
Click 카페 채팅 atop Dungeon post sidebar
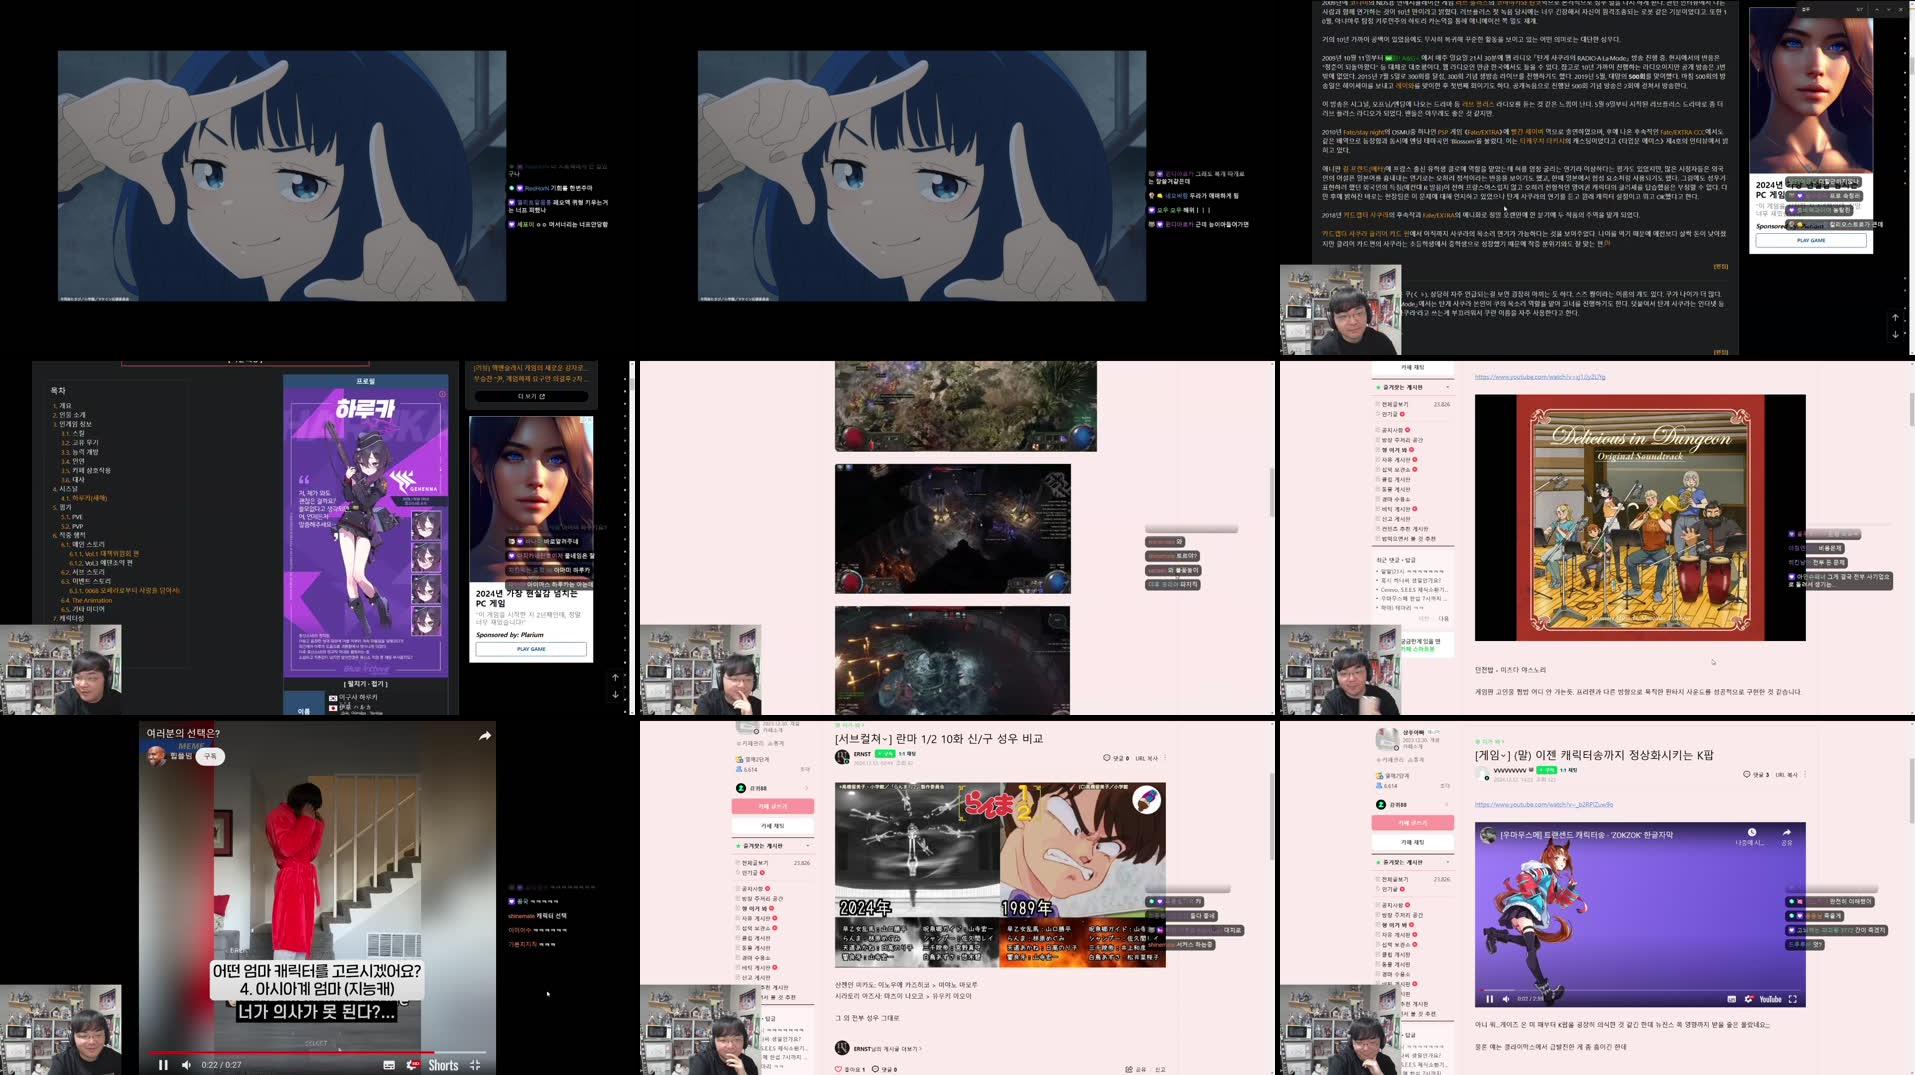(1412, 367)
